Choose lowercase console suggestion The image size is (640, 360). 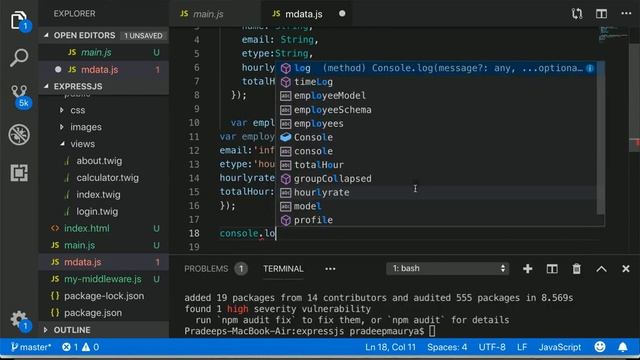click(x=437, y=151)
